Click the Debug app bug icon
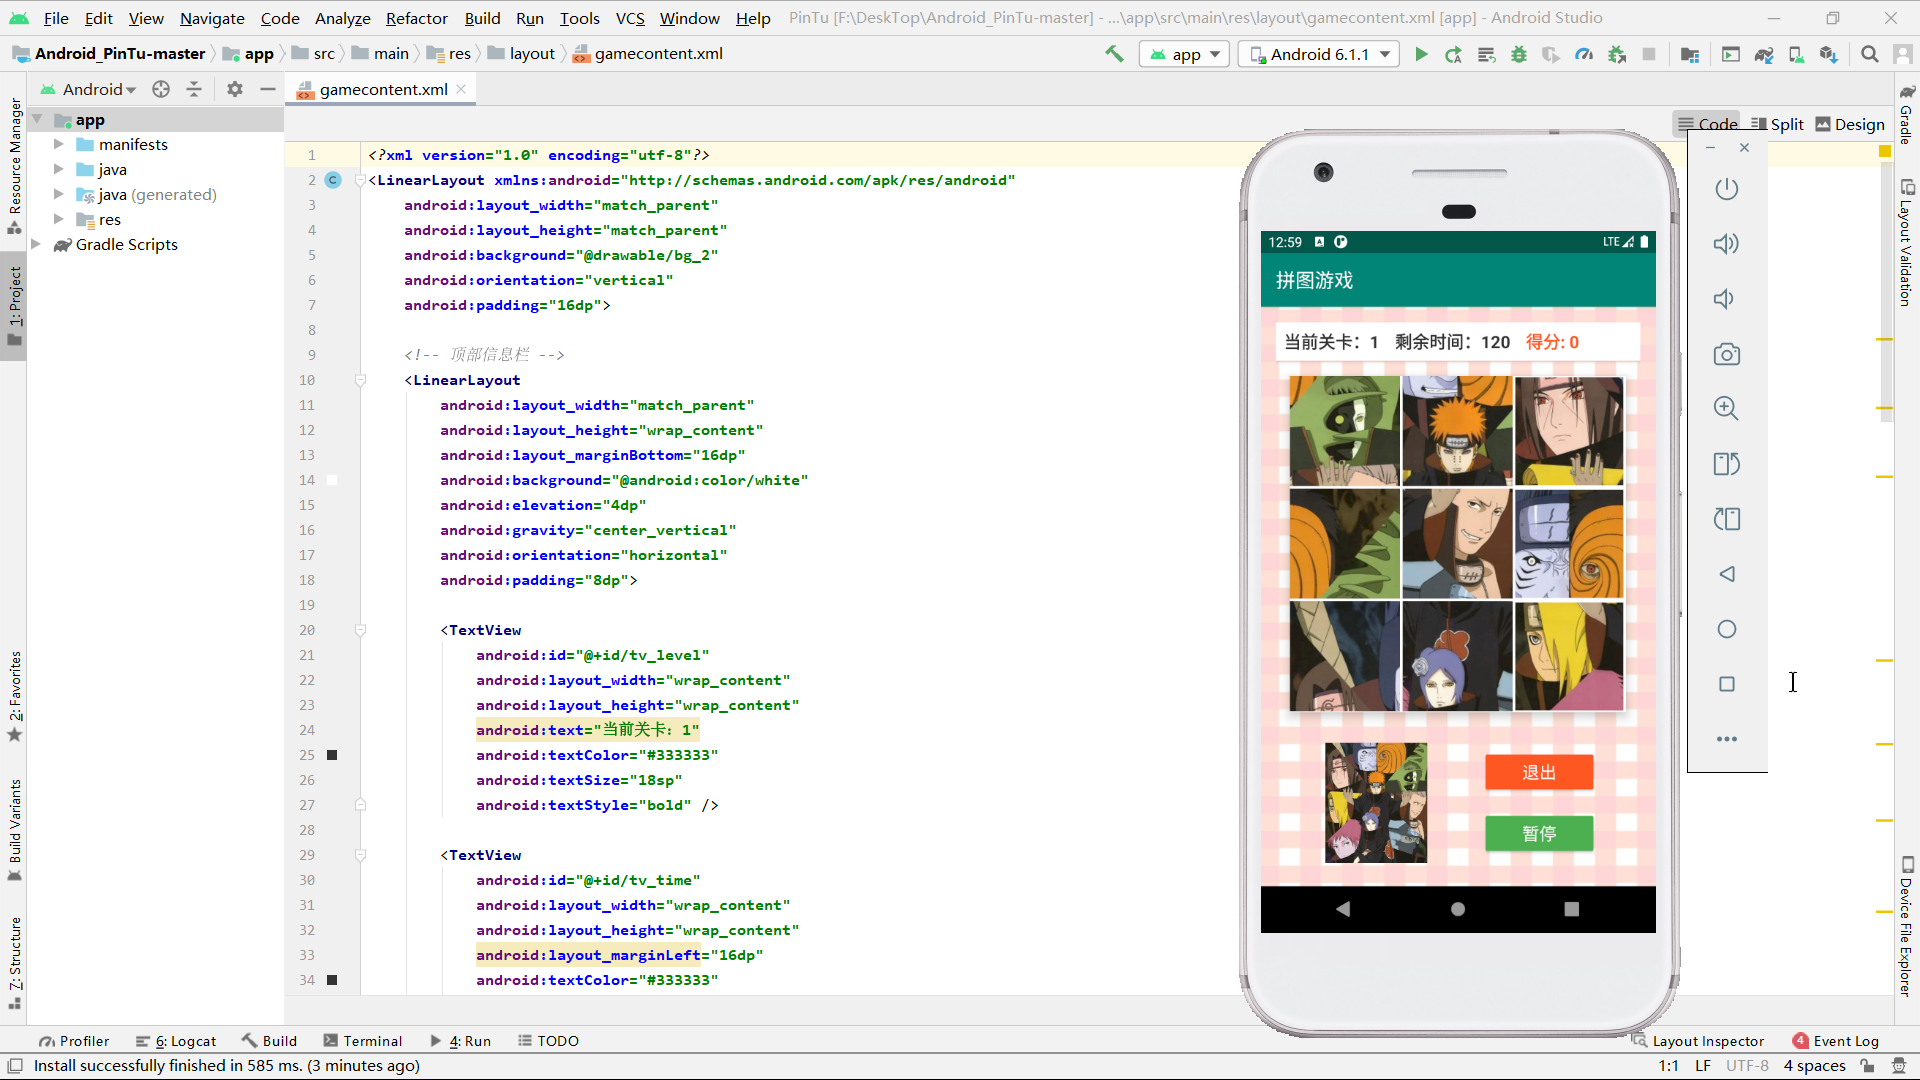Screen dimensions: 1920x1080 point(1519,54)
